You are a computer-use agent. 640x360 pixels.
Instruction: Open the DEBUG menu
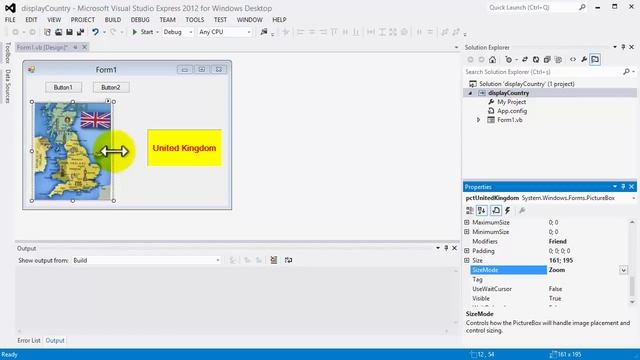click(x=140, y=20)
